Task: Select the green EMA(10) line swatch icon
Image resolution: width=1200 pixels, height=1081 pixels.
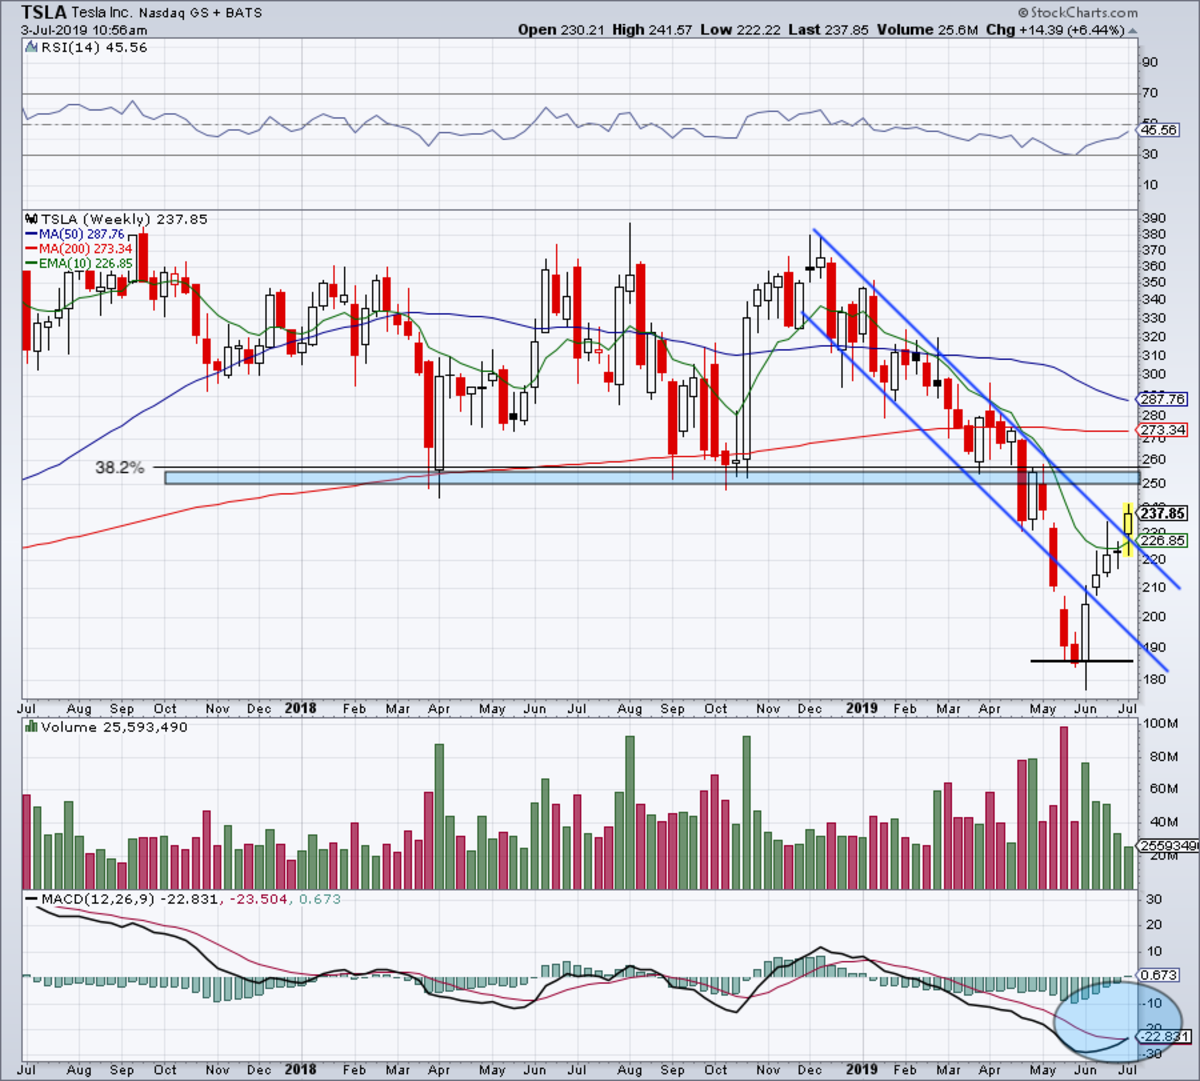Action: (x=33, y=263)
